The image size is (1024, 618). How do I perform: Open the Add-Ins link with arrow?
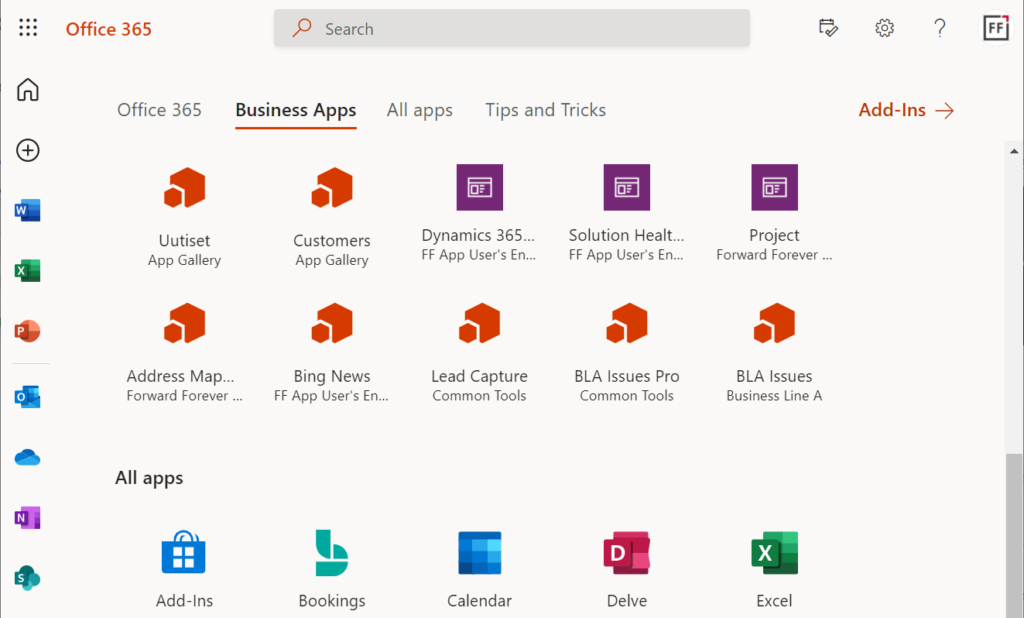coord(905,110)
